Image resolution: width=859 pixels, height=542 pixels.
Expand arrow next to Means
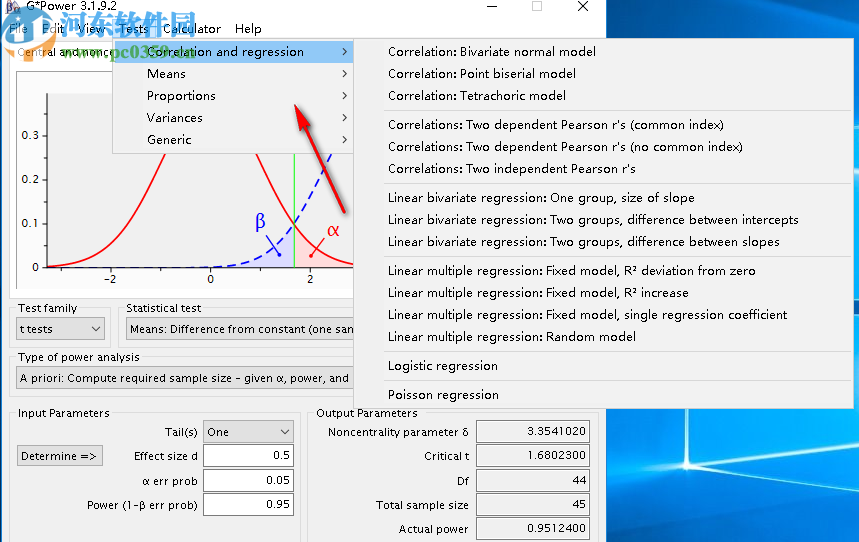point(344,73)
